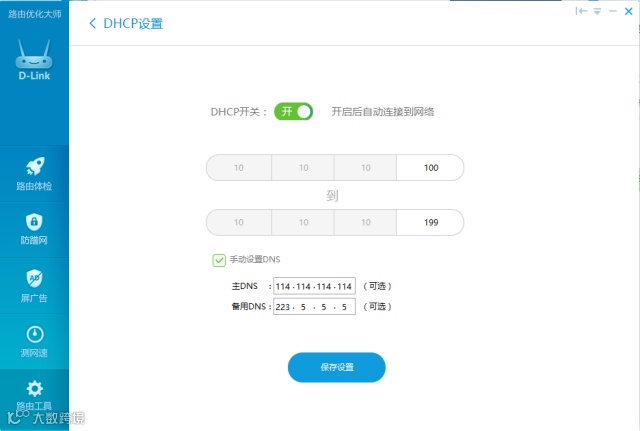Open 测网速 speed test clock icon
Image resolution: width=640 pixels, height=431 pixels.
point(35,334)
